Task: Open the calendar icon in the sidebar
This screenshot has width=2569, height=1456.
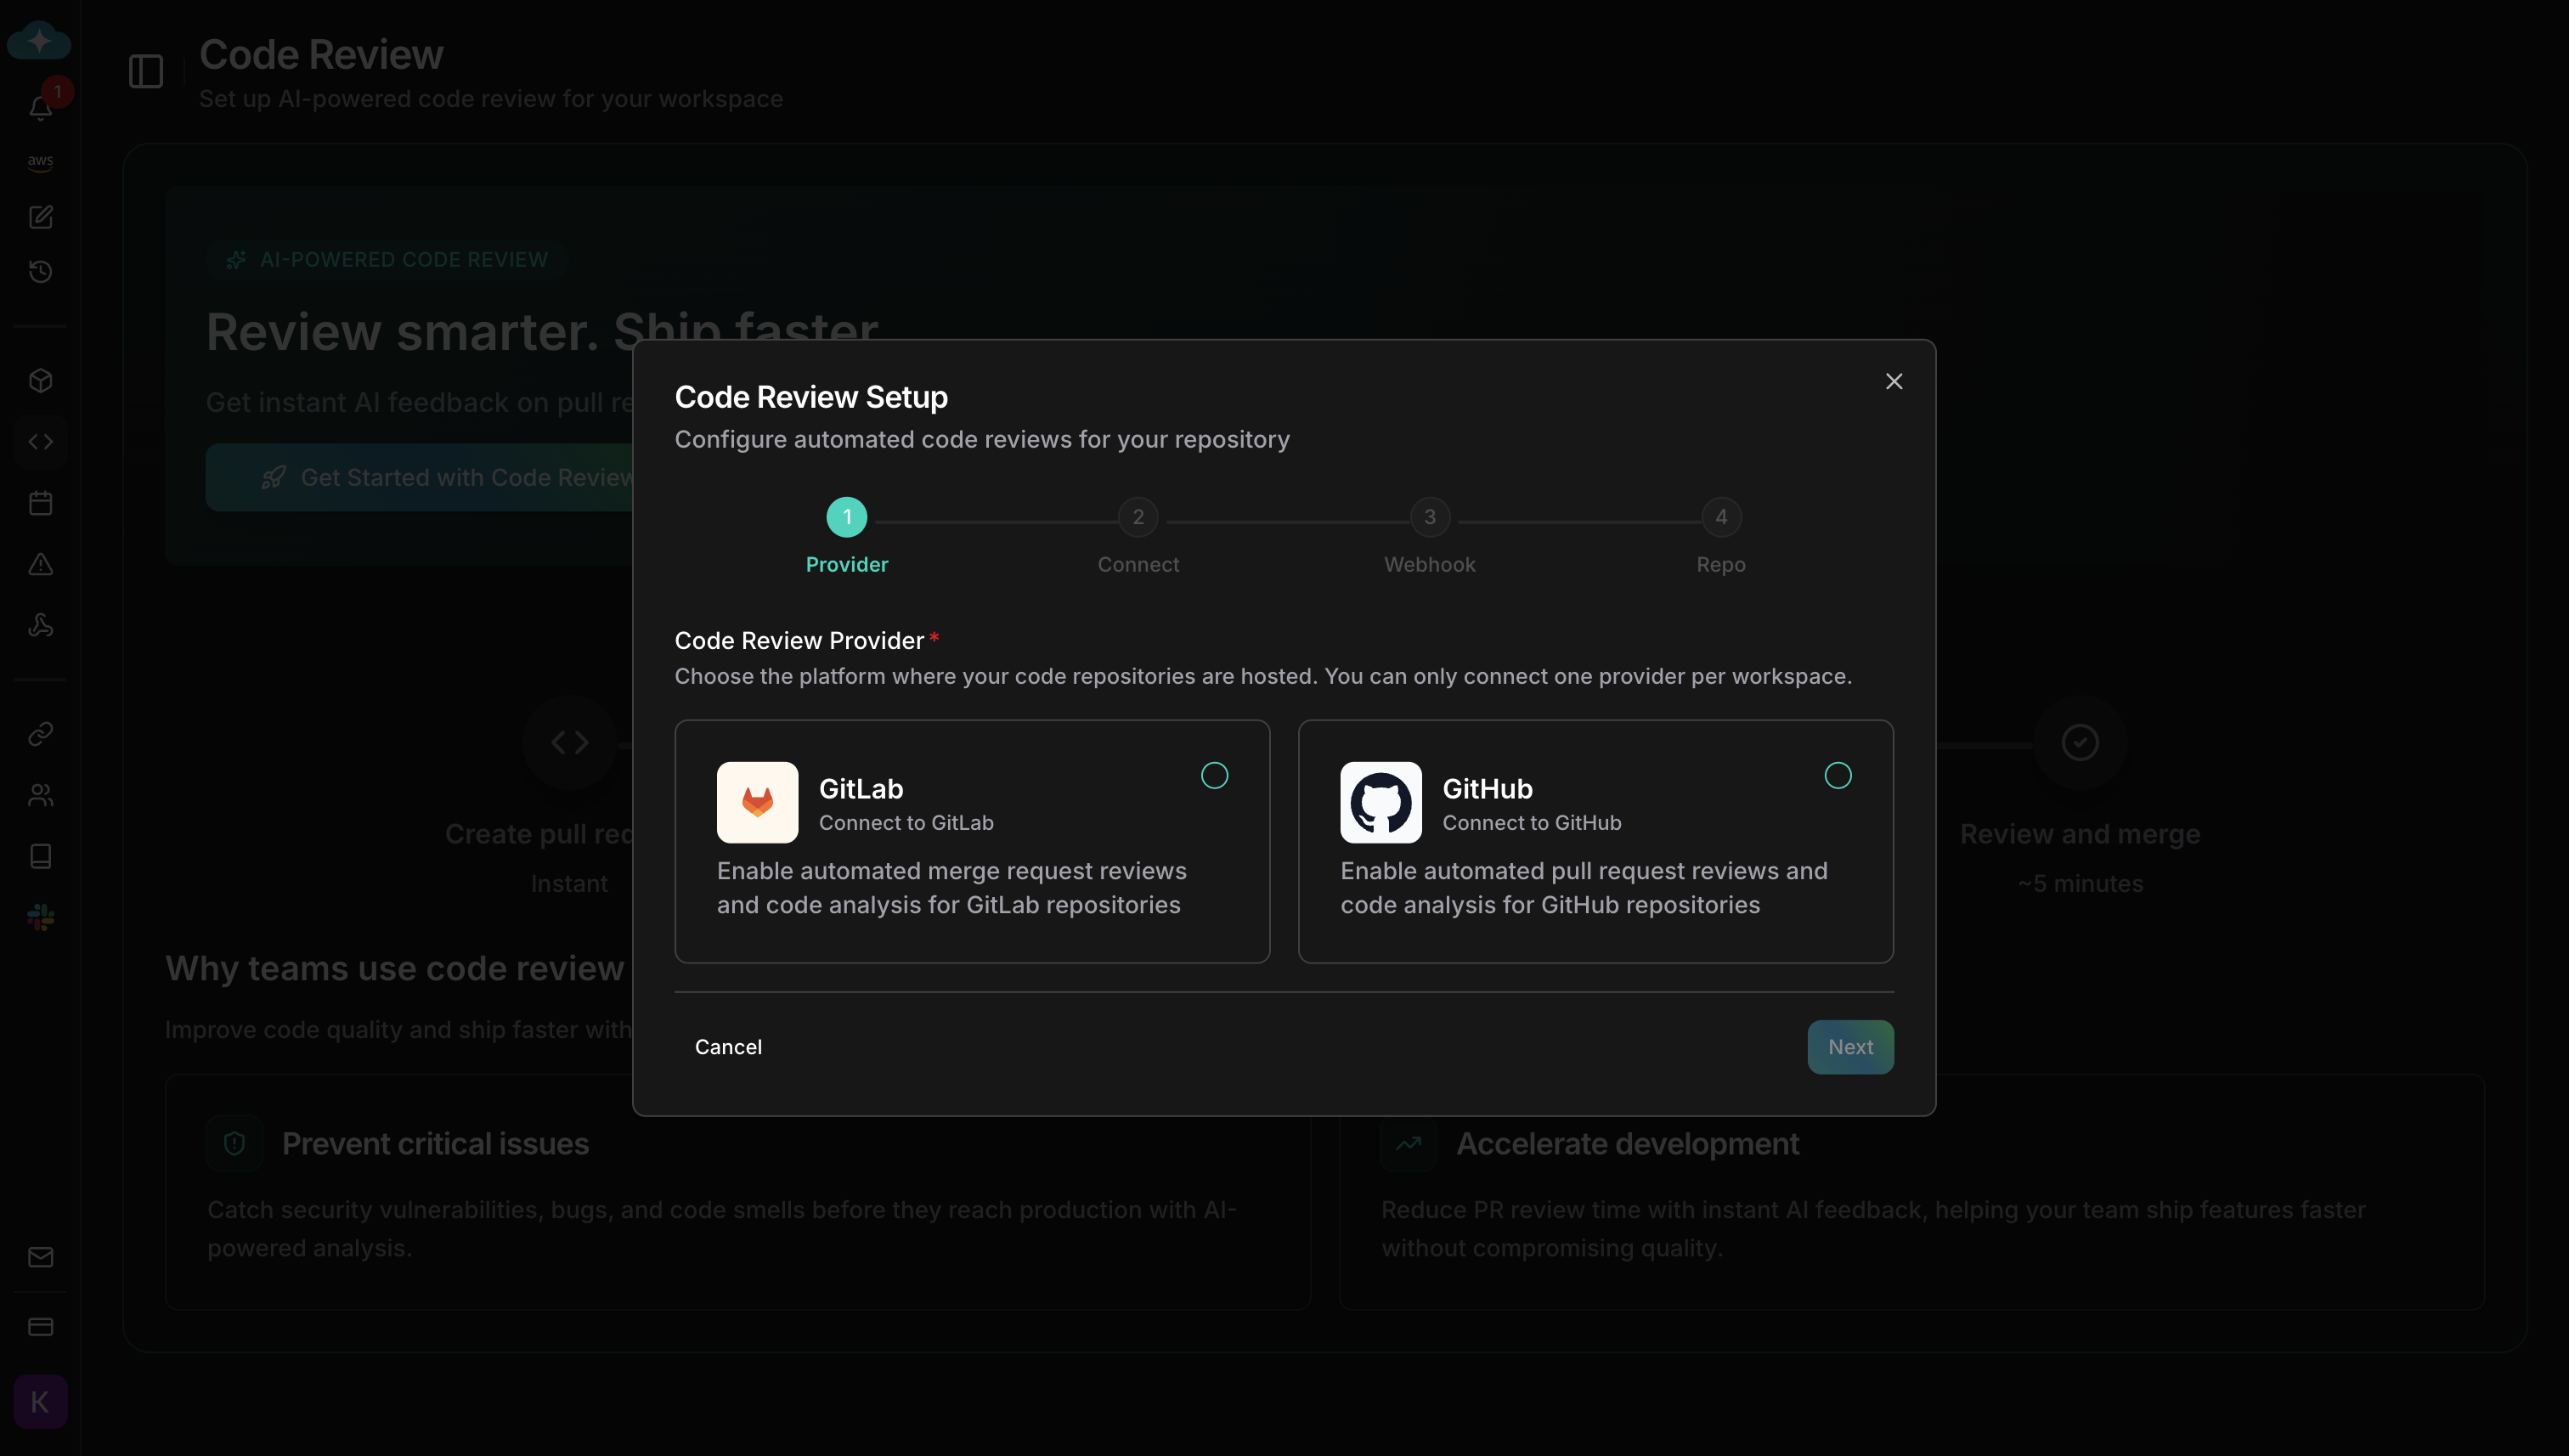Action: tap(40, 503)
